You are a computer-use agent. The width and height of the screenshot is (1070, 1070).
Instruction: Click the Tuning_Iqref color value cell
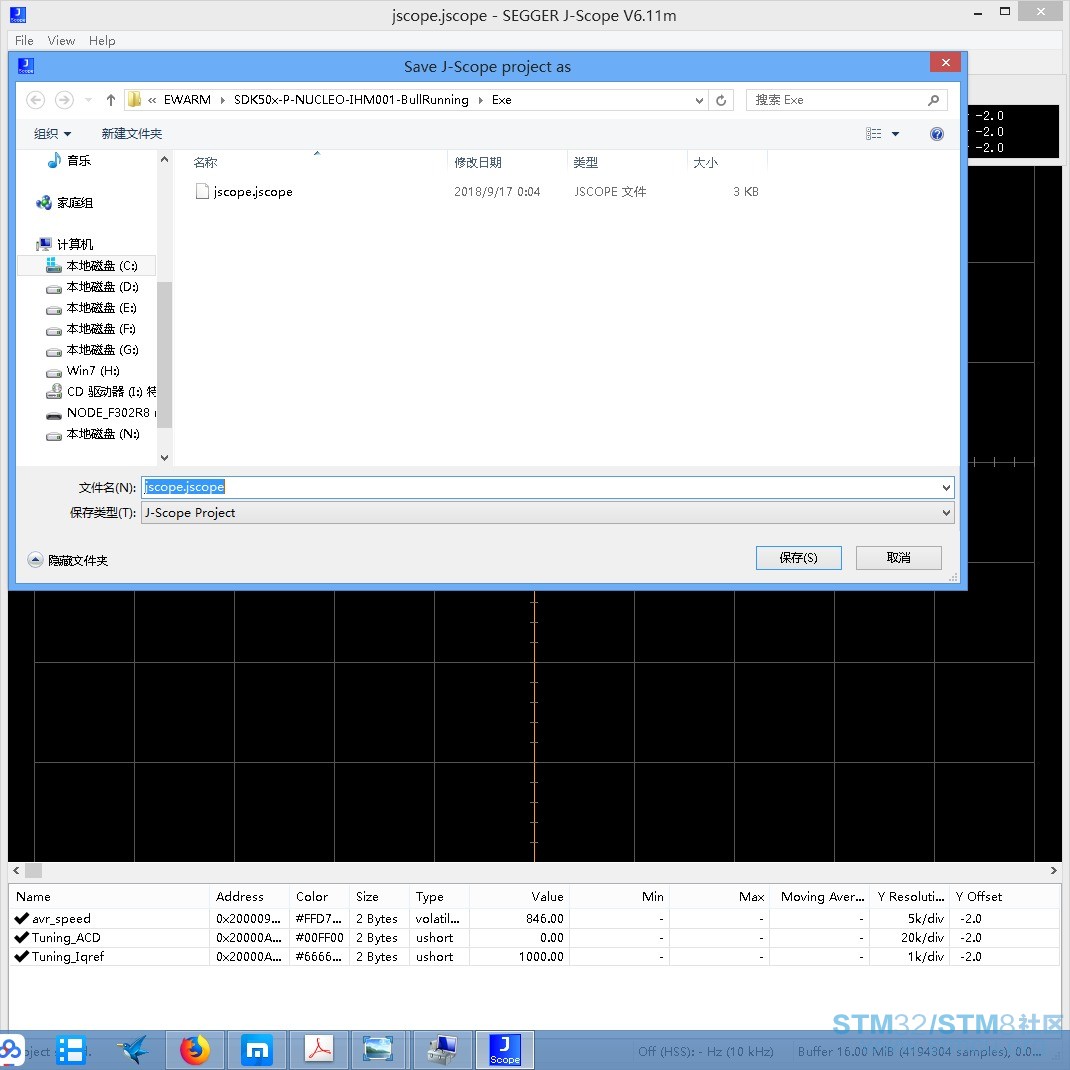click(319, 957)
